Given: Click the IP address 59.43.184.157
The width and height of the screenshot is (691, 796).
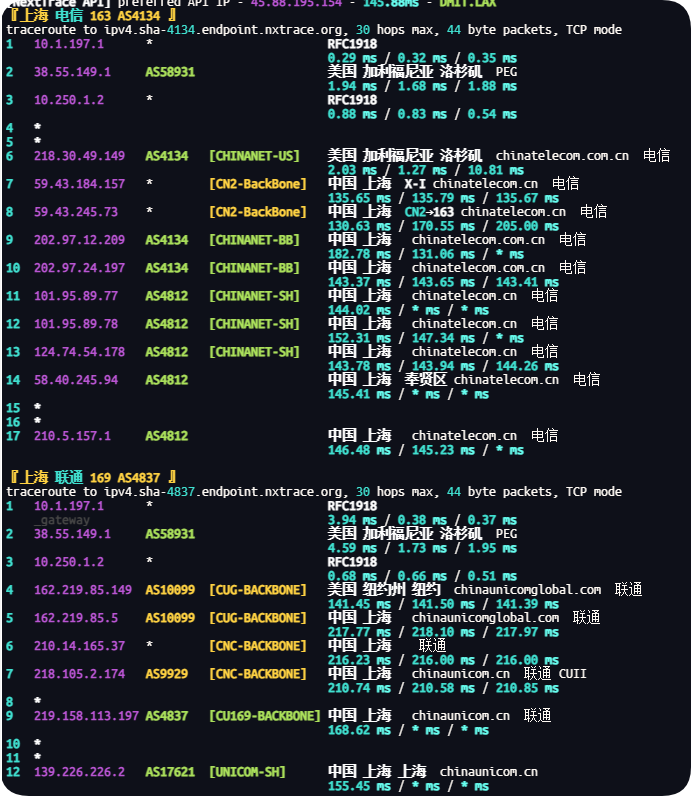Looking at the screenshot, I should 79,184.
